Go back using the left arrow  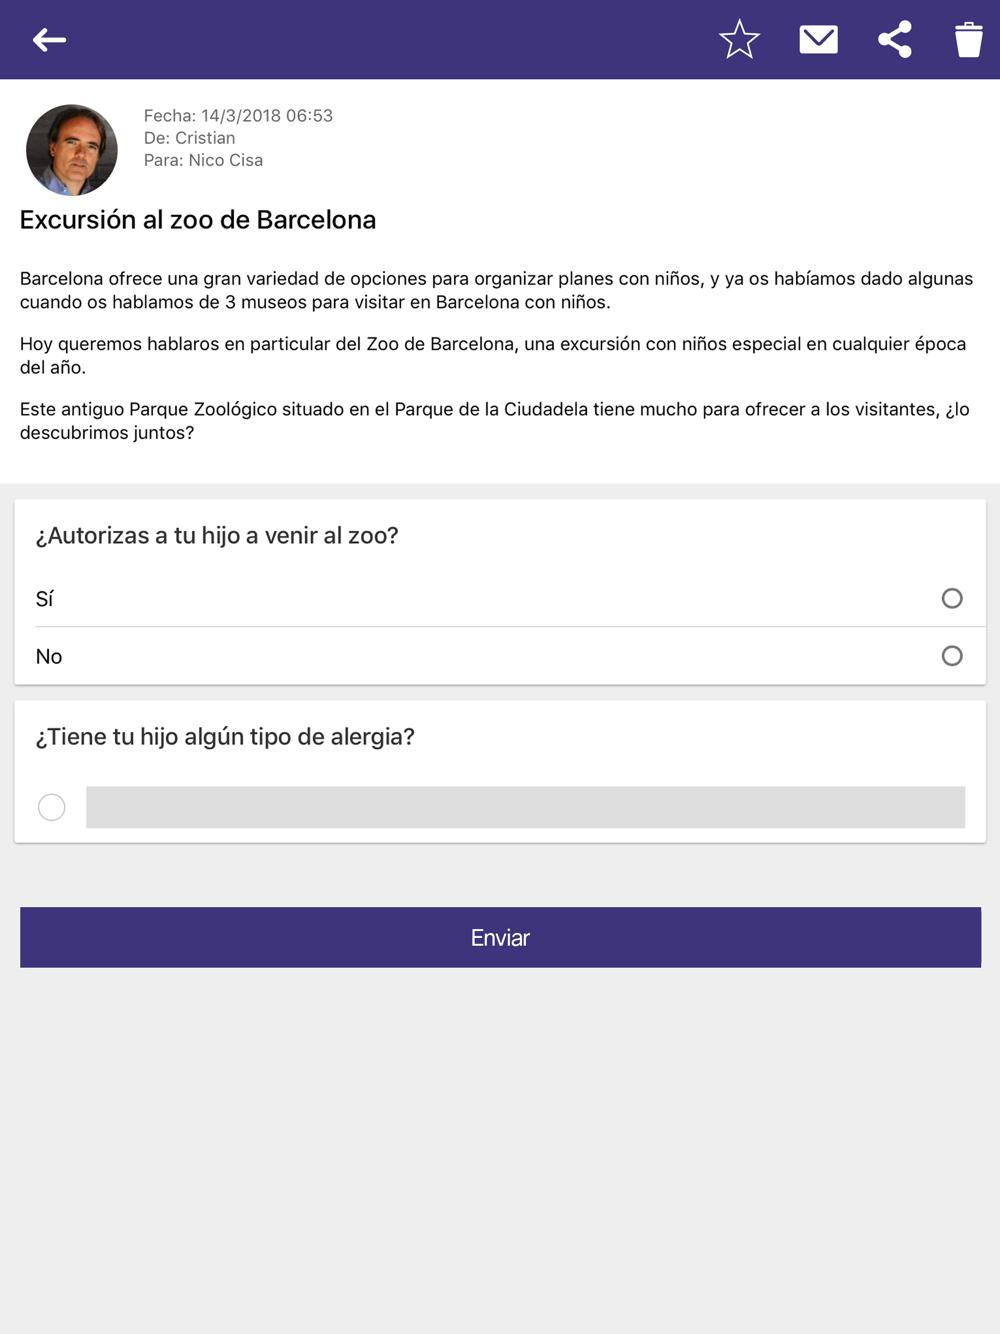click(49, 40)
